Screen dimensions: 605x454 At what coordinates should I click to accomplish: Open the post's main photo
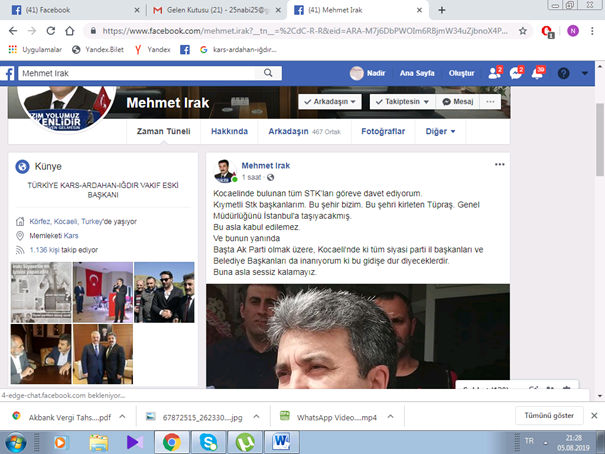pyautogui.click(x=358, y=336)
